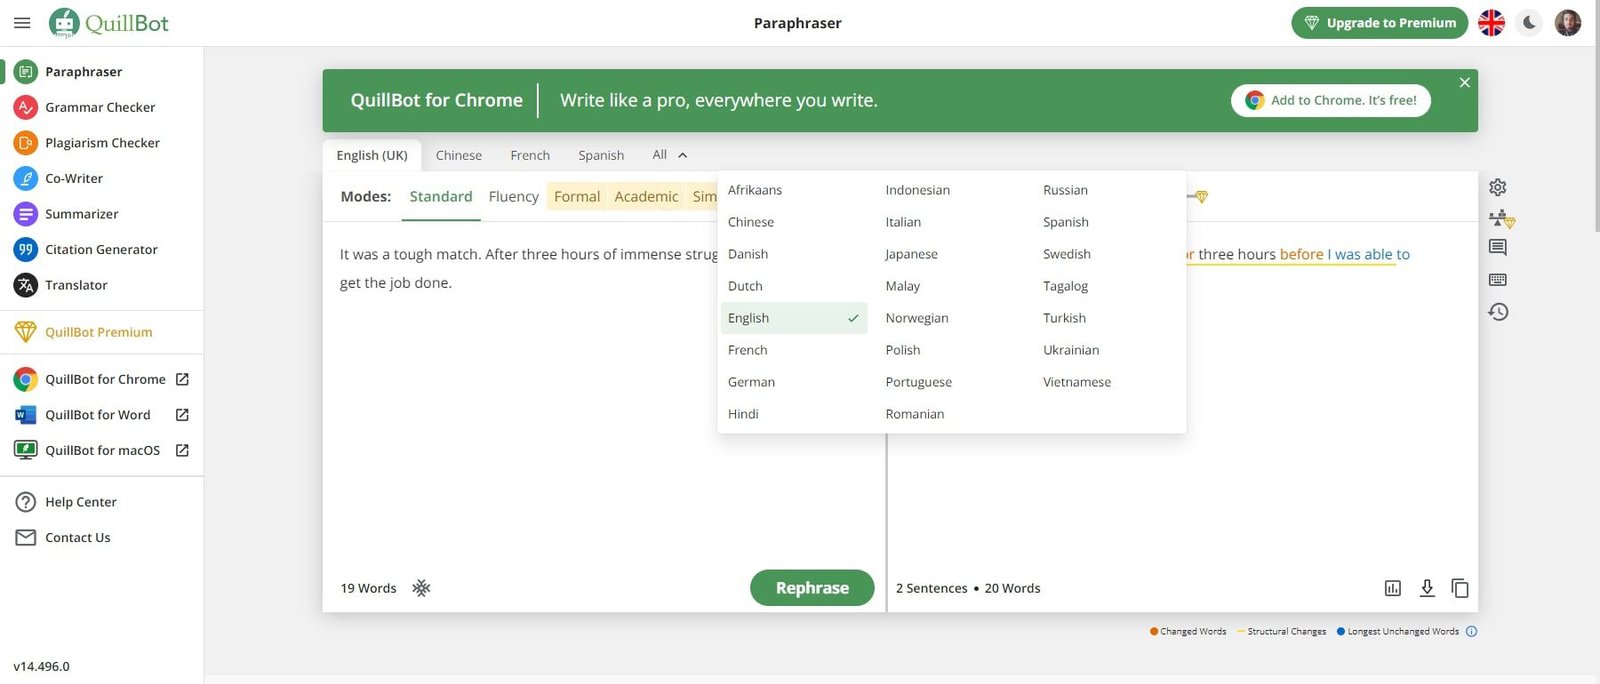1600x684 pixels.
Task: Click Add to Chrome button
Action: pyautogui.click(x=1330, y=100)
